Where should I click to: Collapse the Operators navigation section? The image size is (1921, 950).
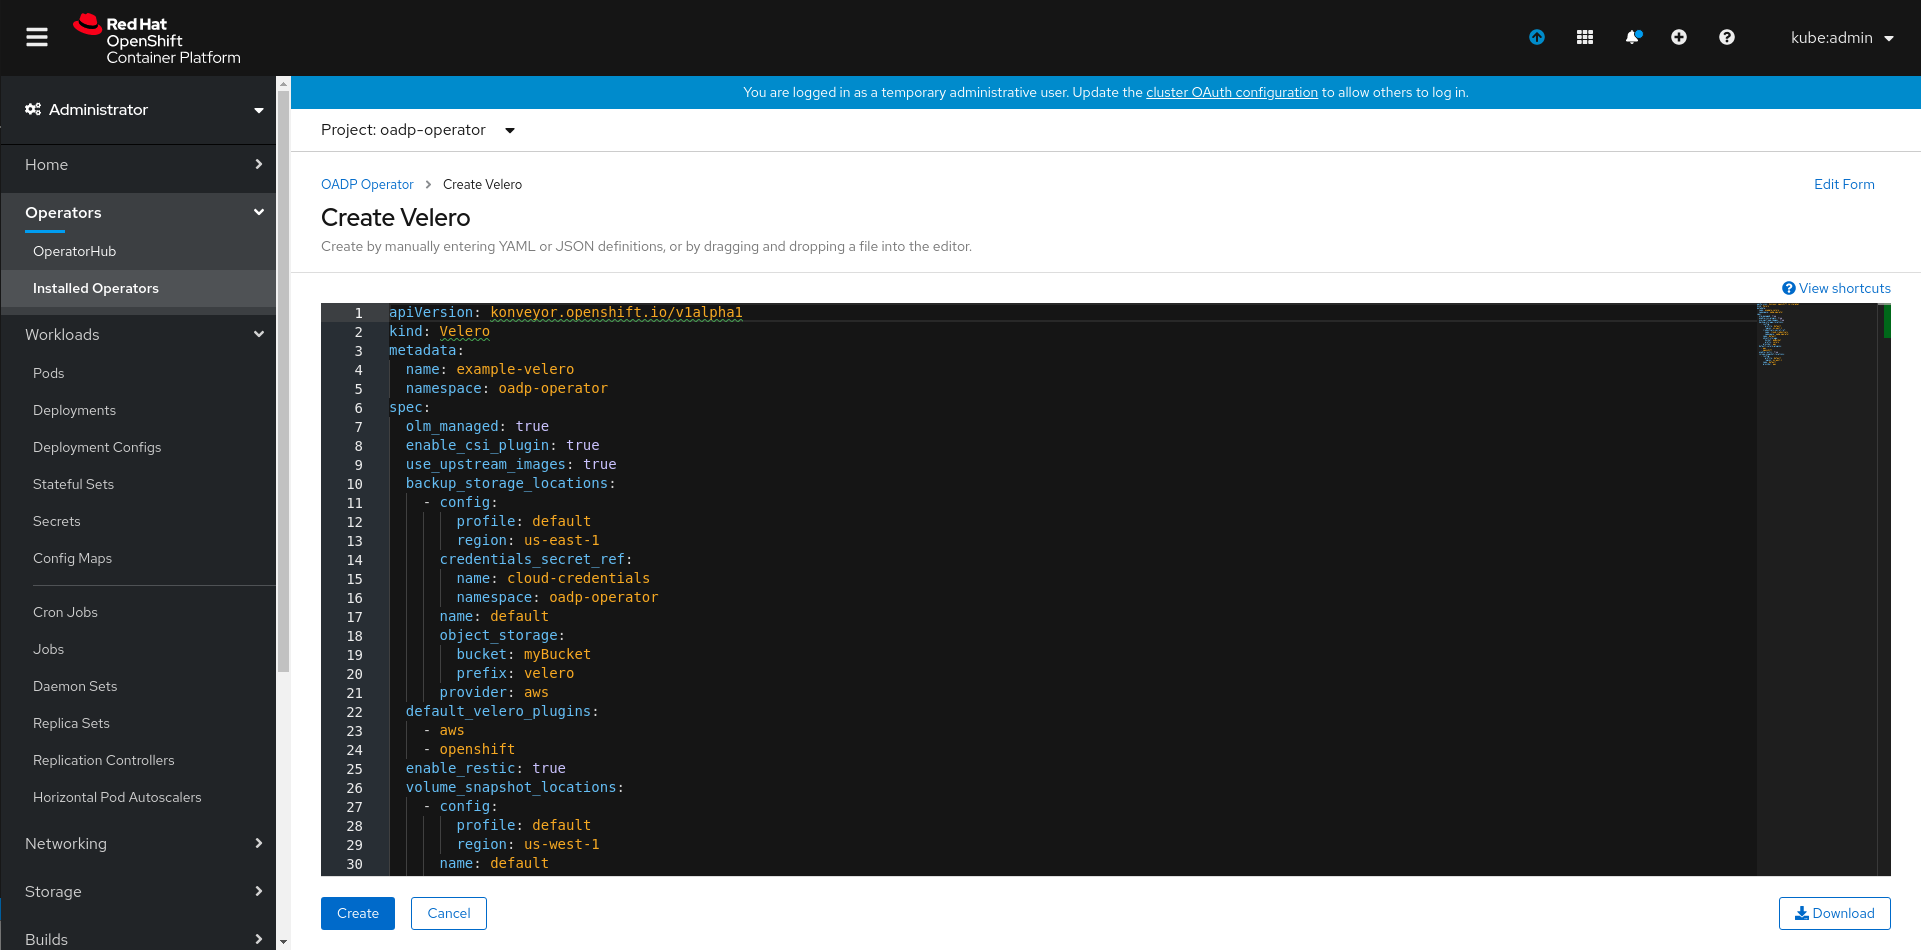pyautogui.click(x=138, y=213)
